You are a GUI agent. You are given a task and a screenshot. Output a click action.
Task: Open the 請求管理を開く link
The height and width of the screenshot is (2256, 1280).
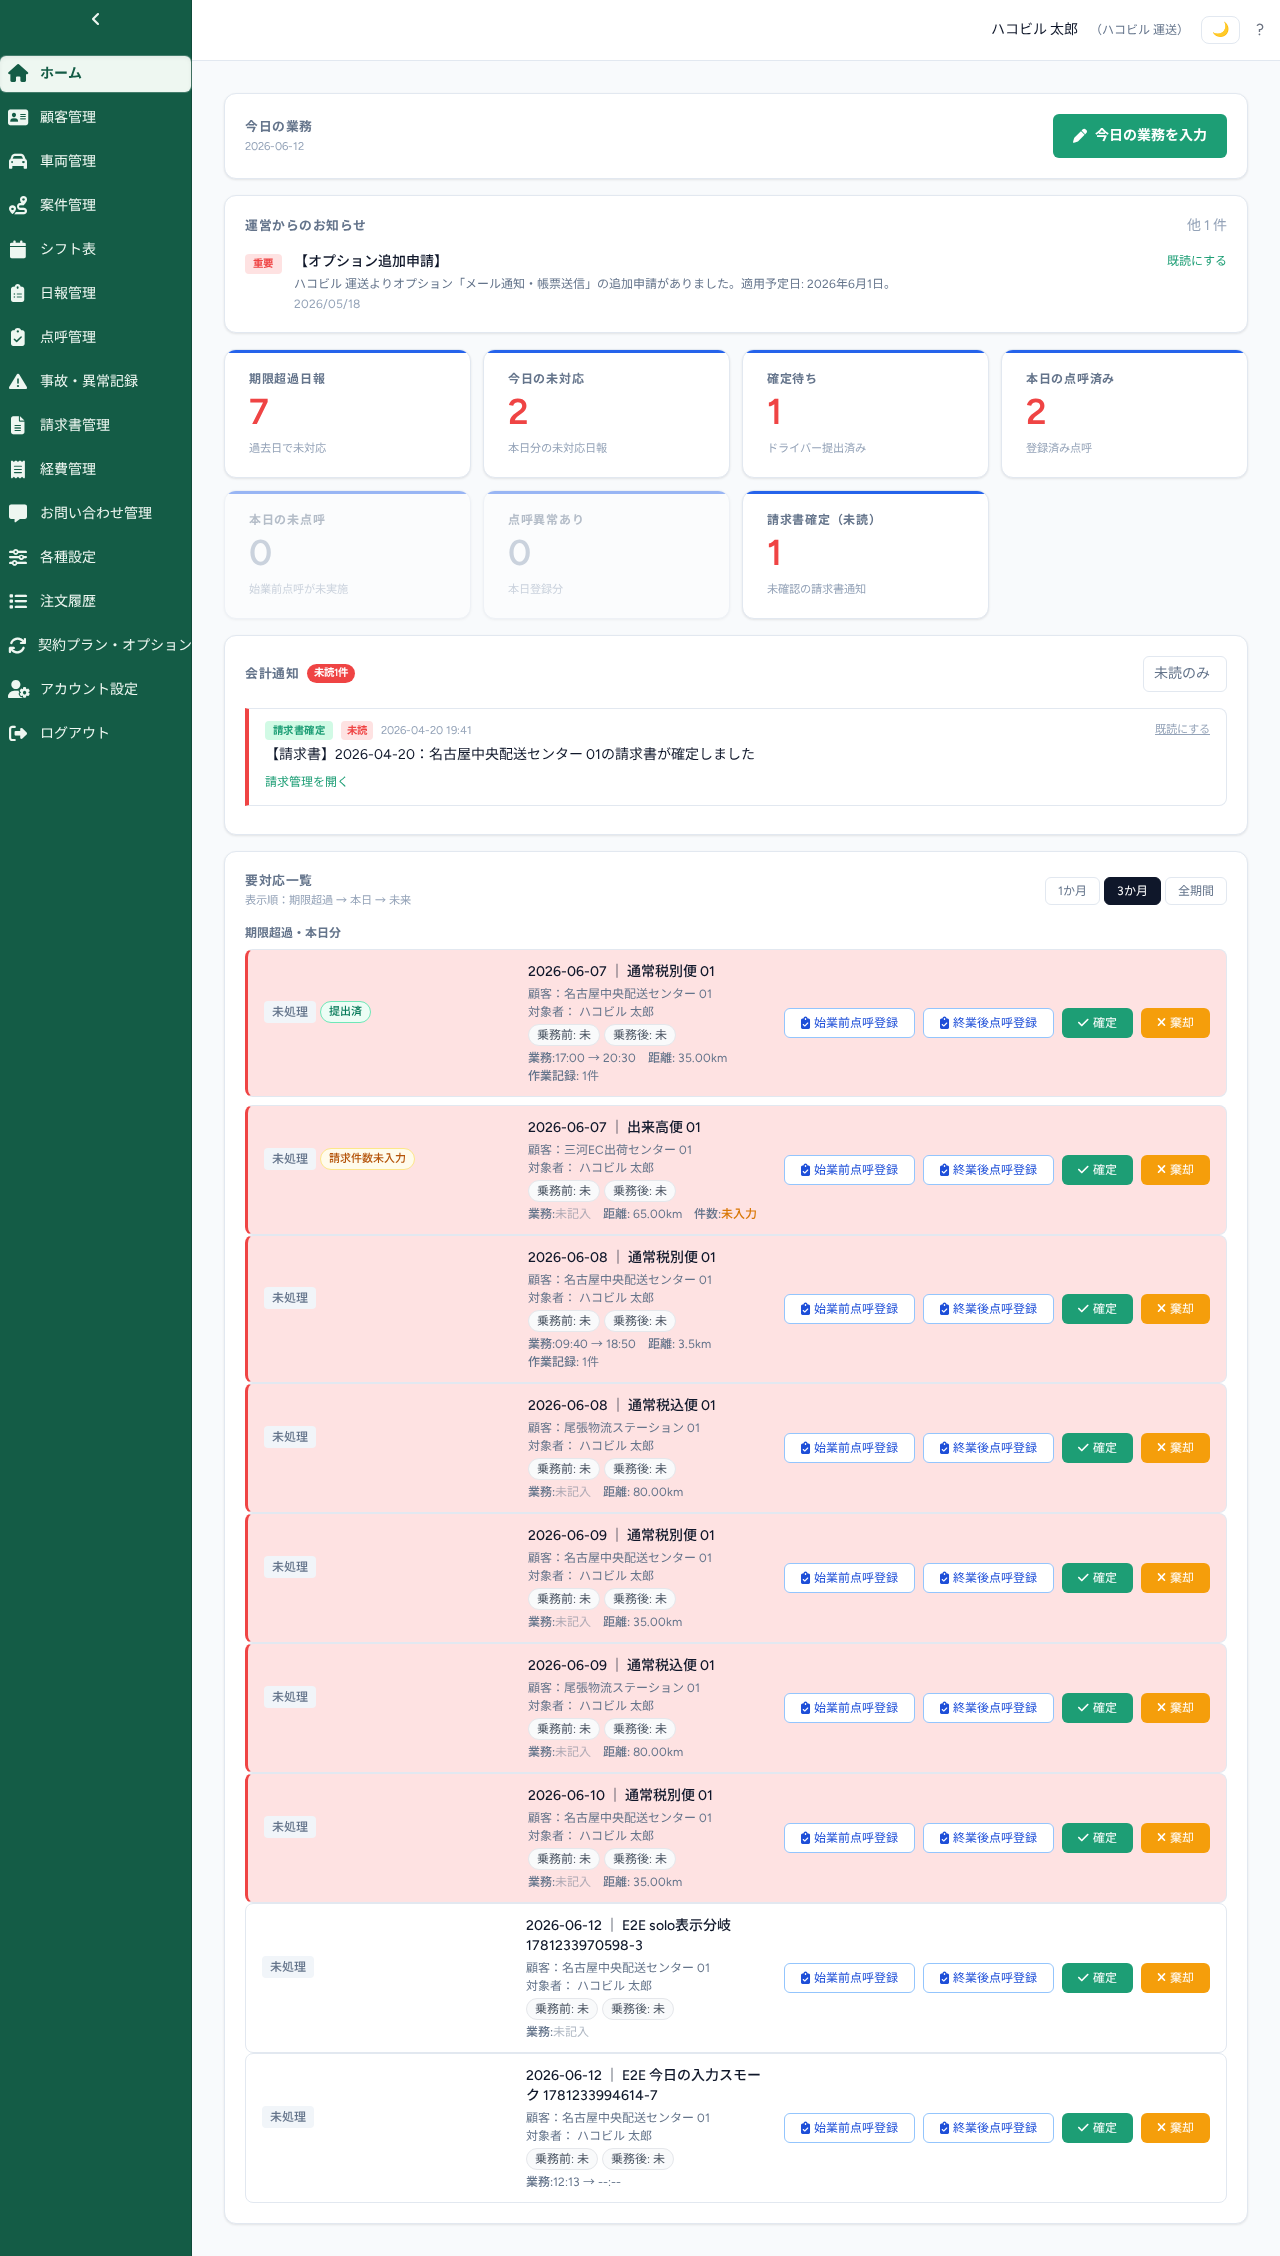point(306,781)
